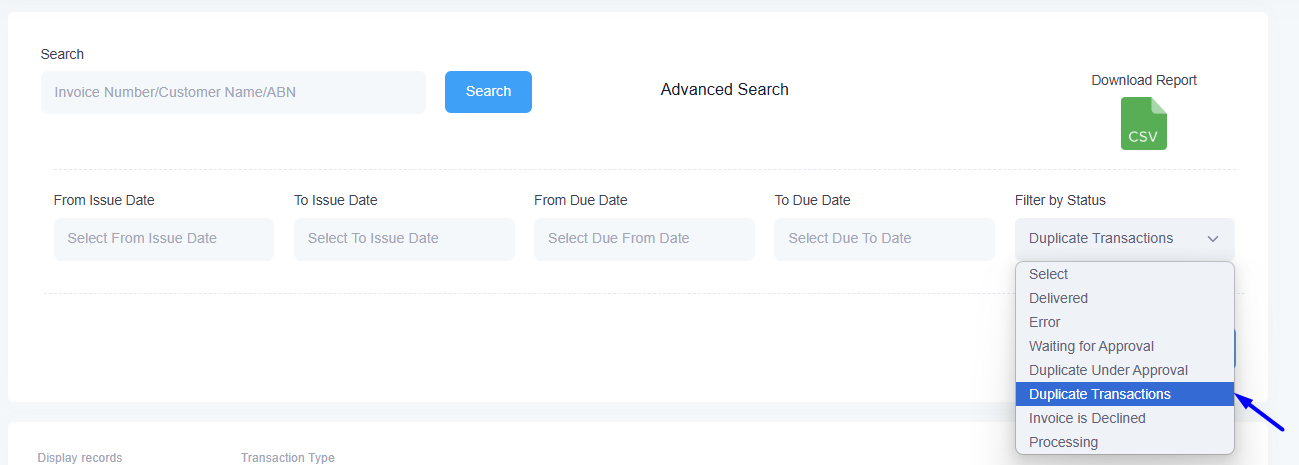Open Advanced Search
The image size is (1299, 465).
point(724,90)
